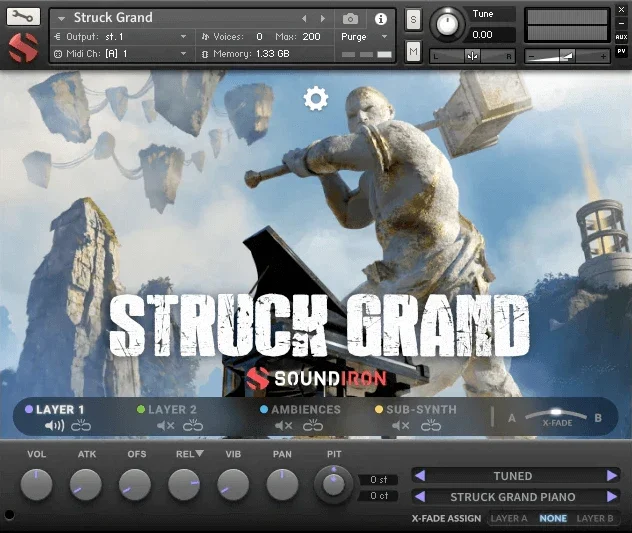The width and height of the screenshot is (632, 533).
Task: Click the 0 st semitone field
Action: [379, 480]
